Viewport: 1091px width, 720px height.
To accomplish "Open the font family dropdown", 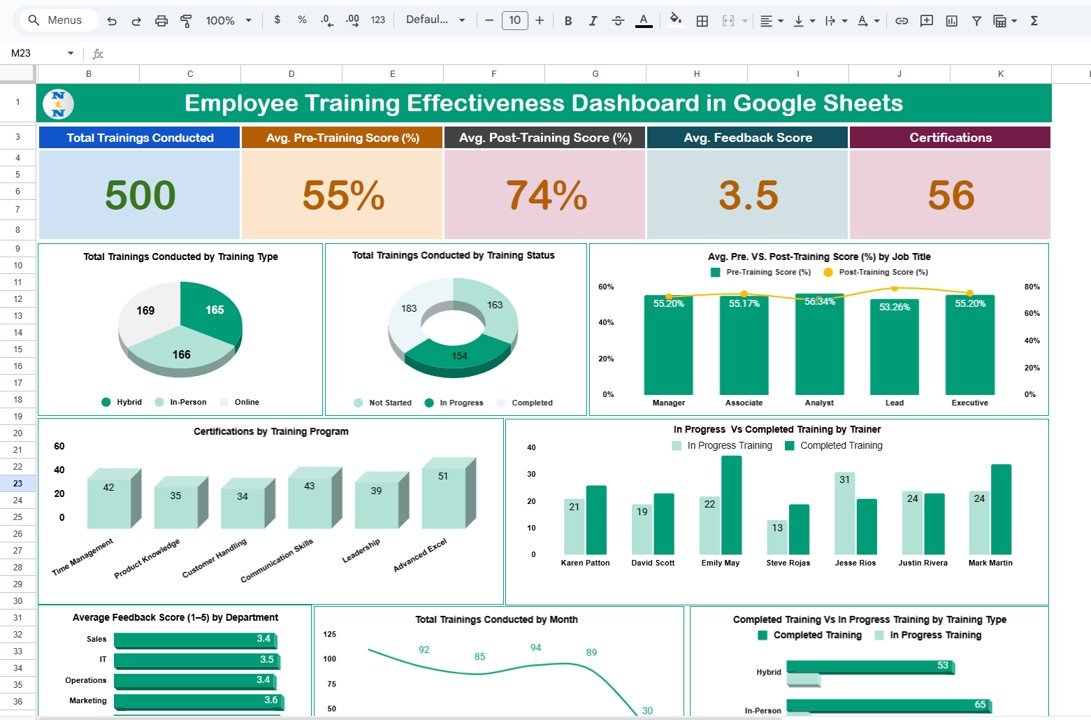I will coord(435,20).
